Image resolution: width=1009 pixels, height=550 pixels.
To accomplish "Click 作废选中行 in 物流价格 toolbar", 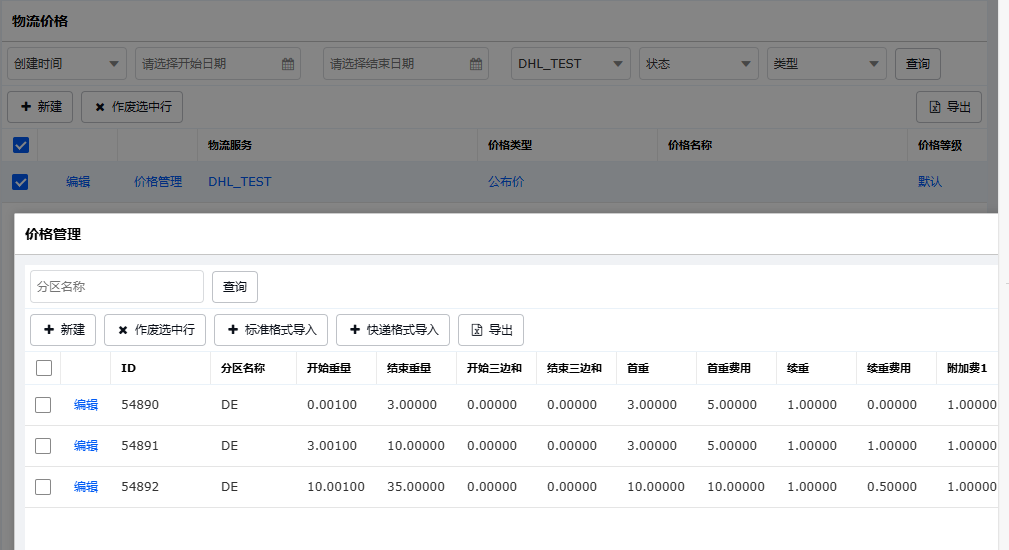I will [132, 107].
